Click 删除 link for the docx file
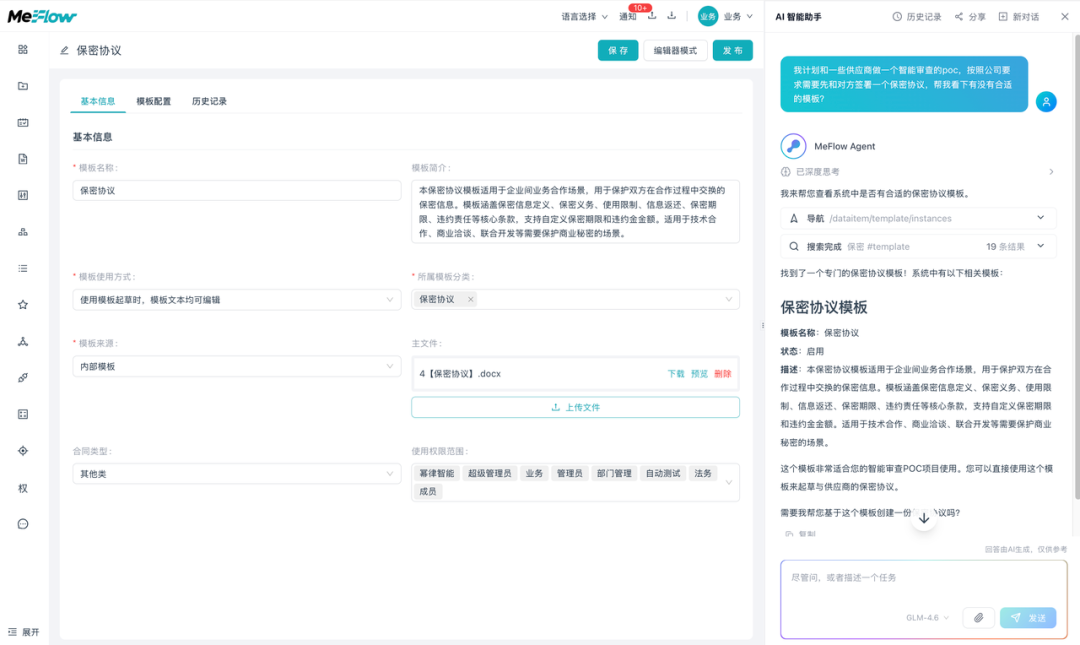The image size is (1080, 645). [723, 373]
